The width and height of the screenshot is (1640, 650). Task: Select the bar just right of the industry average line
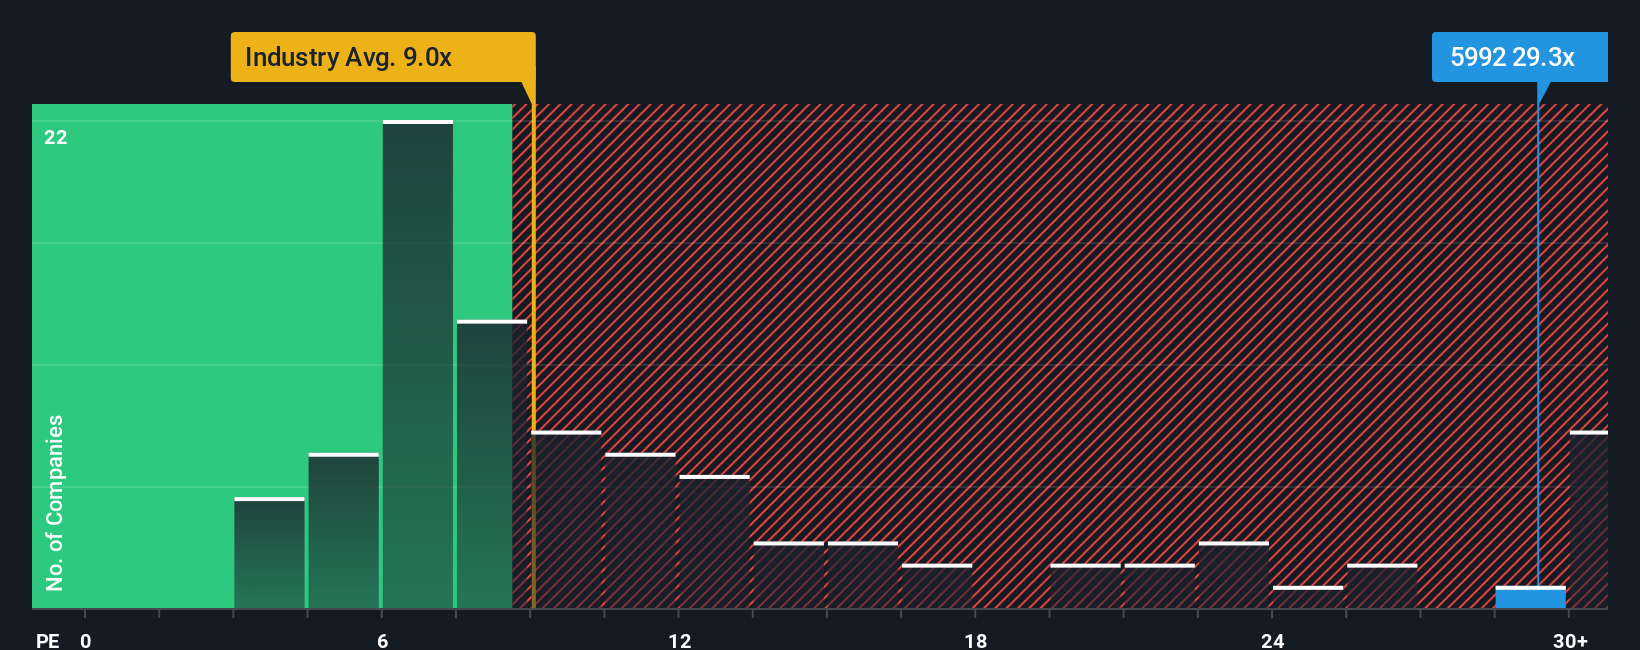click(x=566, y=520)
